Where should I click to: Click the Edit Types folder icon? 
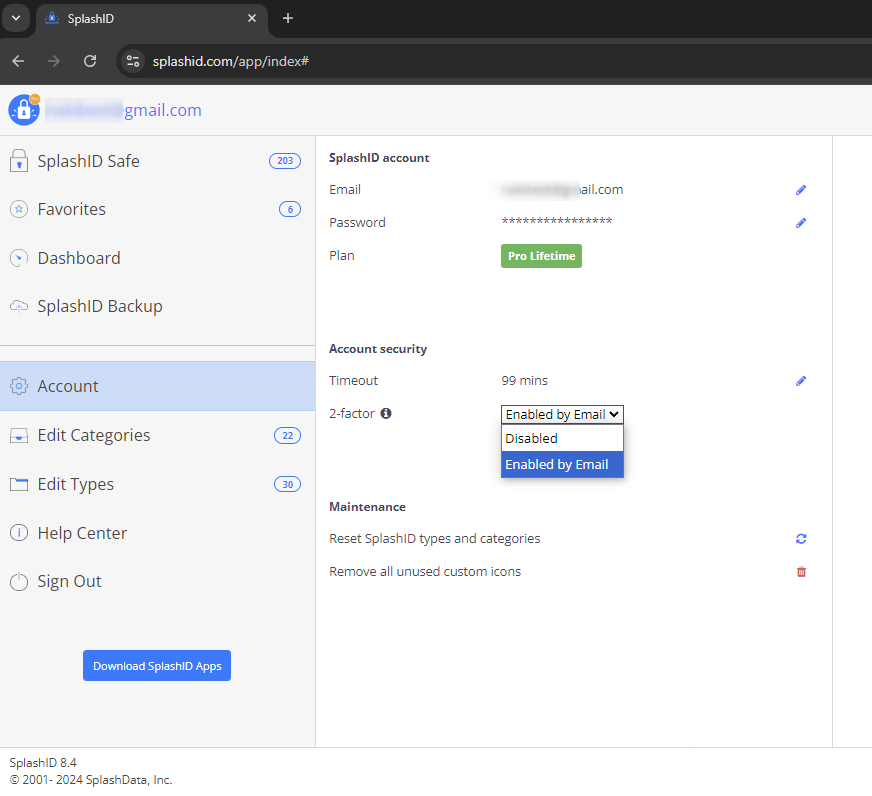click(x=19, y=484)
